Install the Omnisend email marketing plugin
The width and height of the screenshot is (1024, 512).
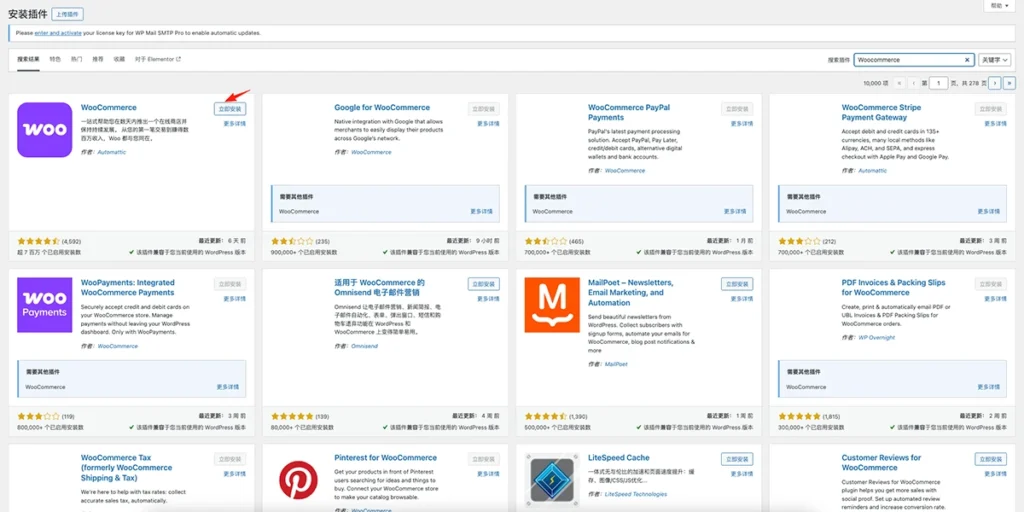(x=483, y=284)
